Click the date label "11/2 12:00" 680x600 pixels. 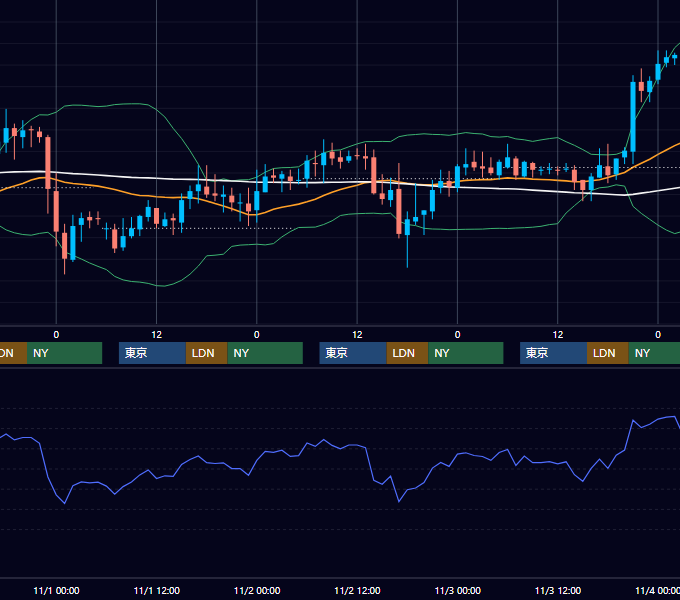pyautogui.click(x=357, y=590)
